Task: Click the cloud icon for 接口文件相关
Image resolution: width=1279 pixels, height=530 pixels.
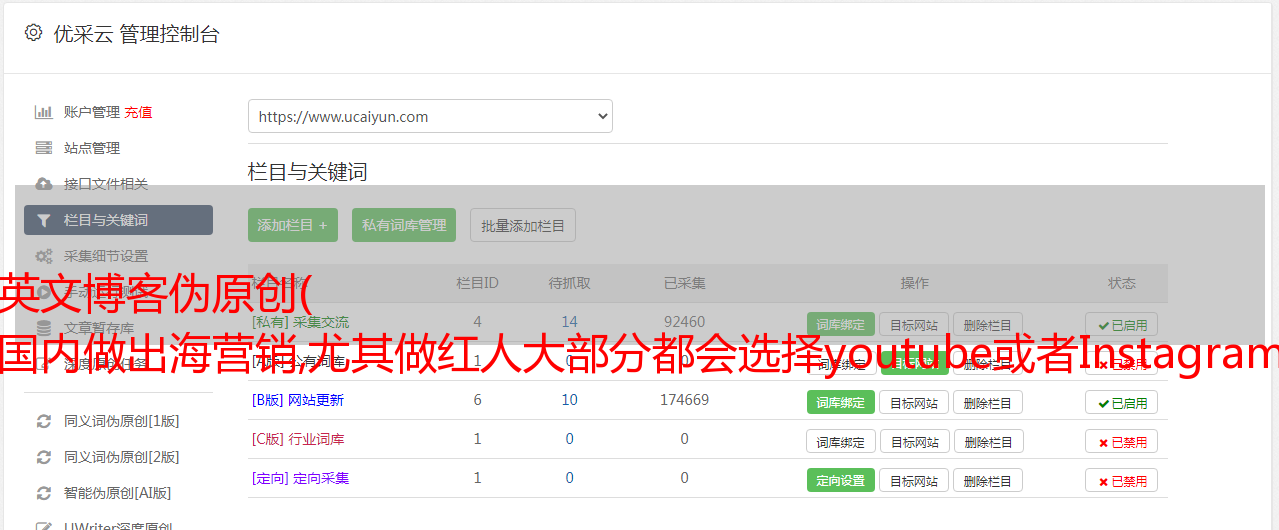Action: coord(44,184)
